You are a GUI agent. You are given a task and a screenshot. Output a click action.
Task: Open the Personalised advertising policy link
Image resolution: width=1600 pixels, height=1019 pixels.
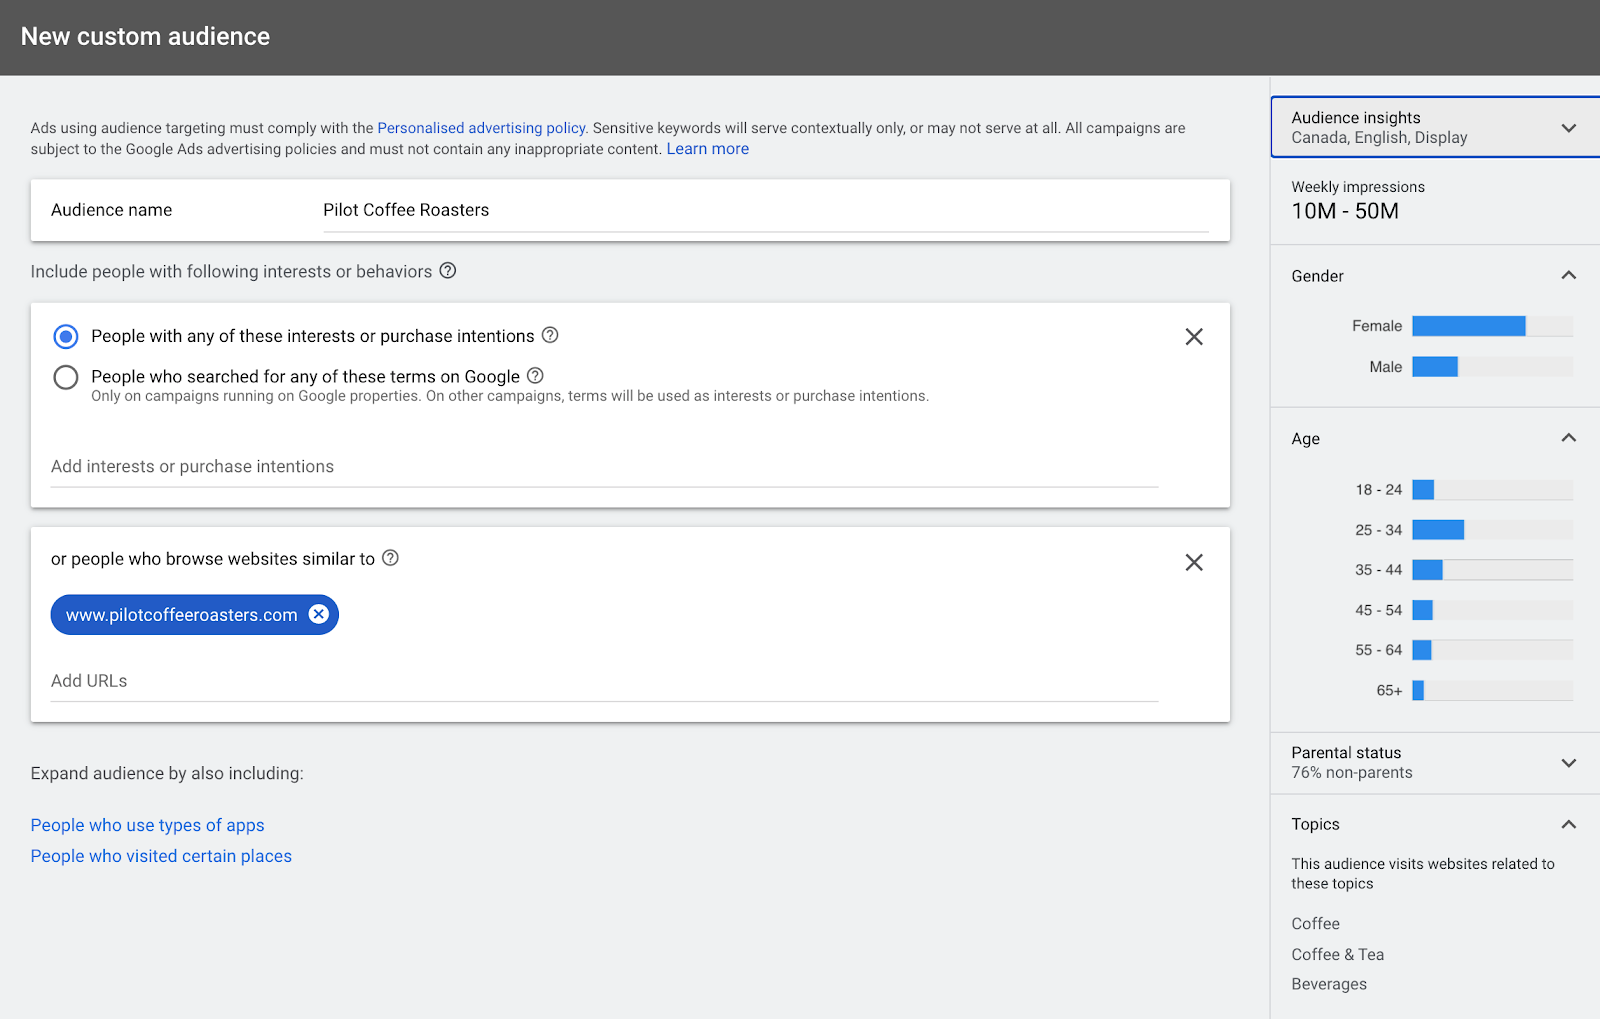tap(481, 128)
